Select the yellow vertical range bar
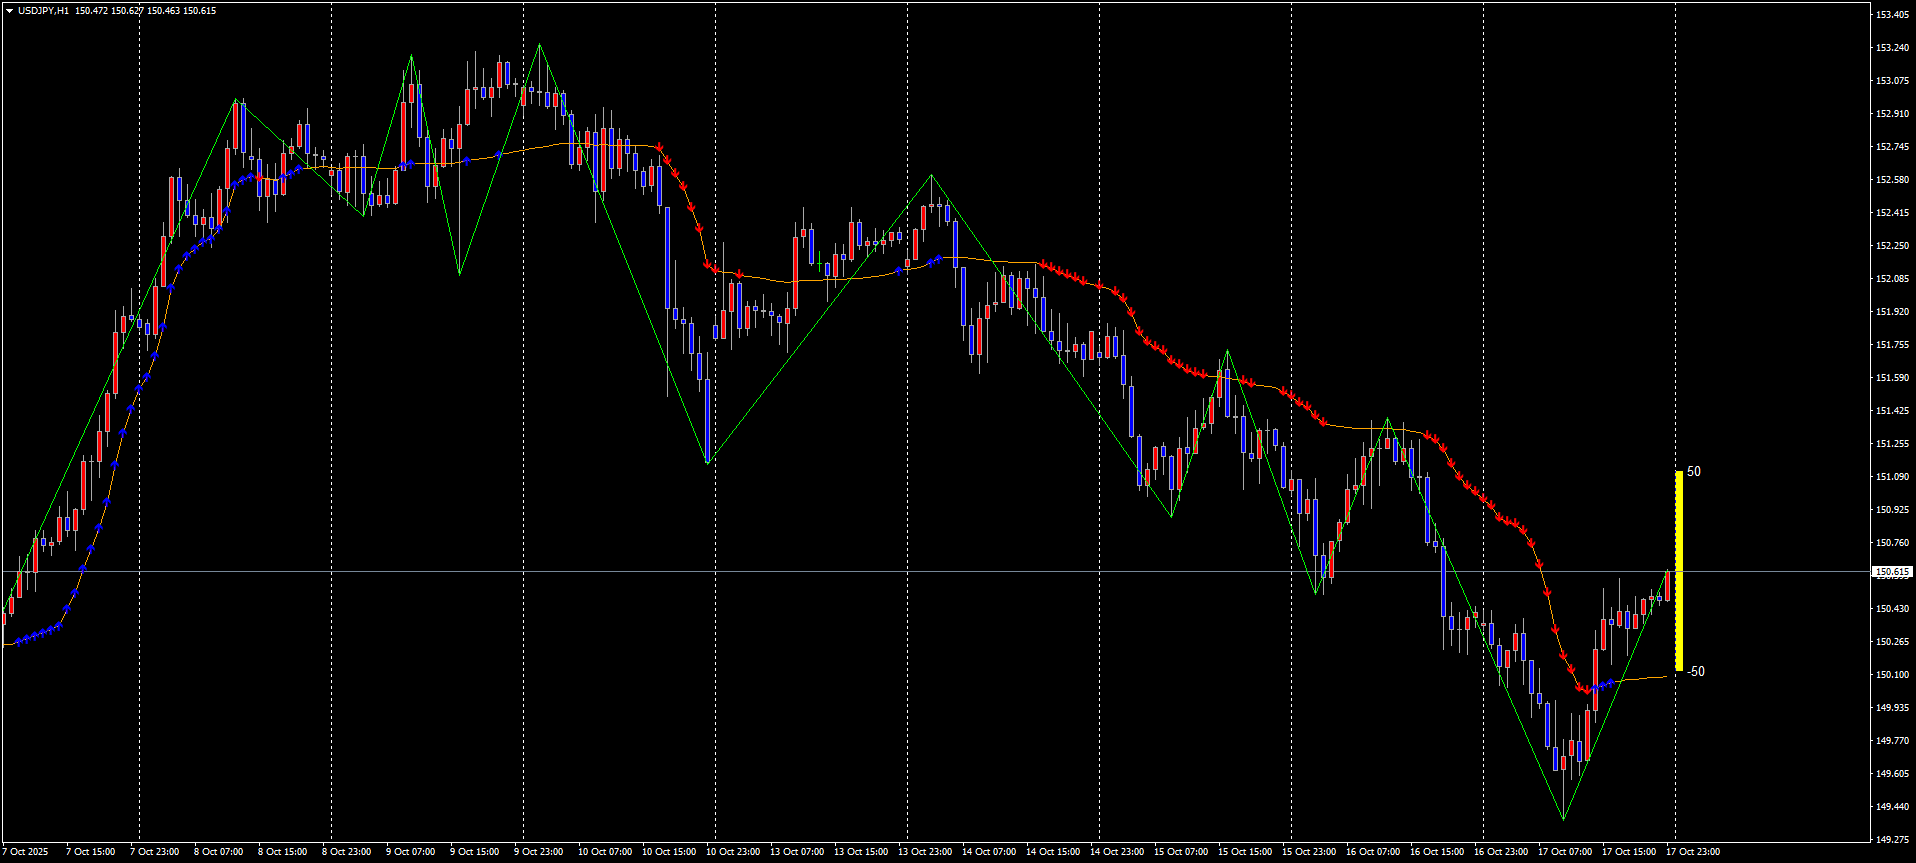This screenshot has height=863, width=1916. [x=1678, y=570]
